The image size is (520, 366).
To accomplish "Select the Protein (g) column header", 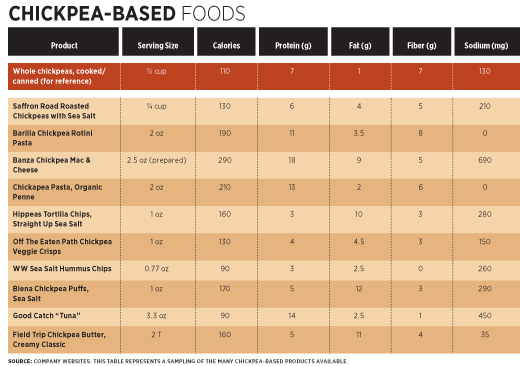I will (x=293, y=42).
